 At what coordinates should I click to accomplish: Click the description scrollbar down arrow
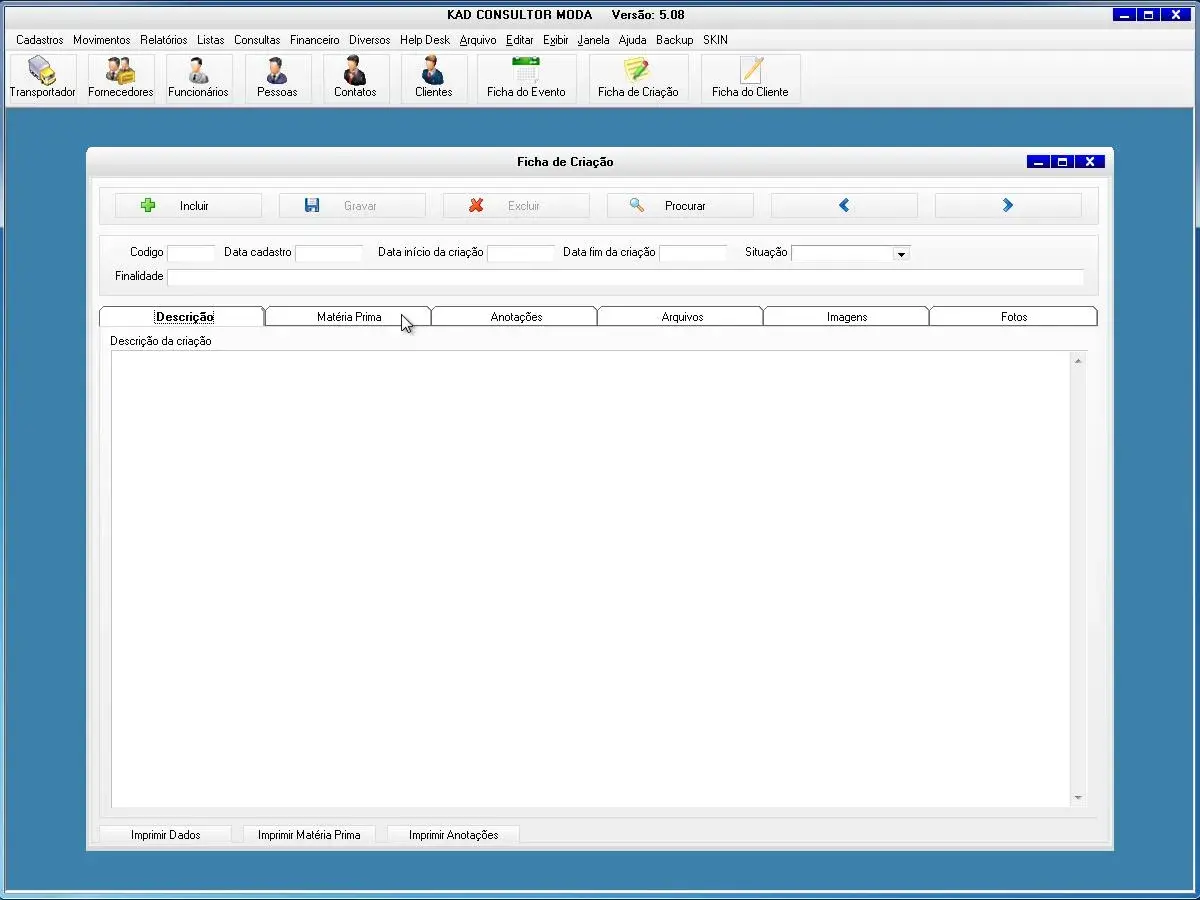1078,798
